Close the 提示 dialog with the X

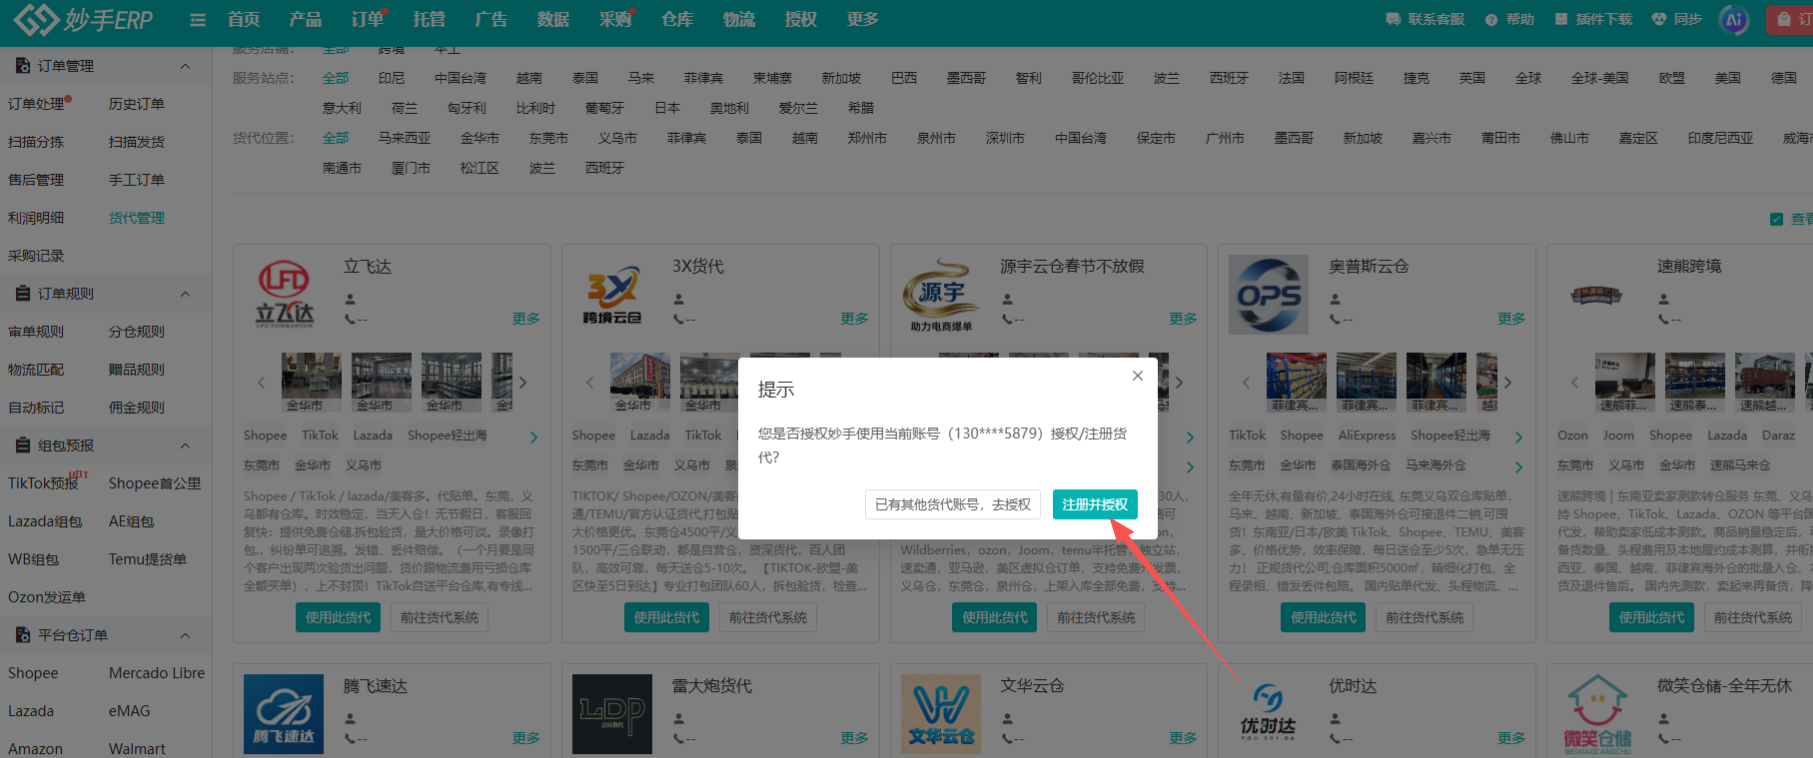pyautogui.click(x=1137, y=376)
